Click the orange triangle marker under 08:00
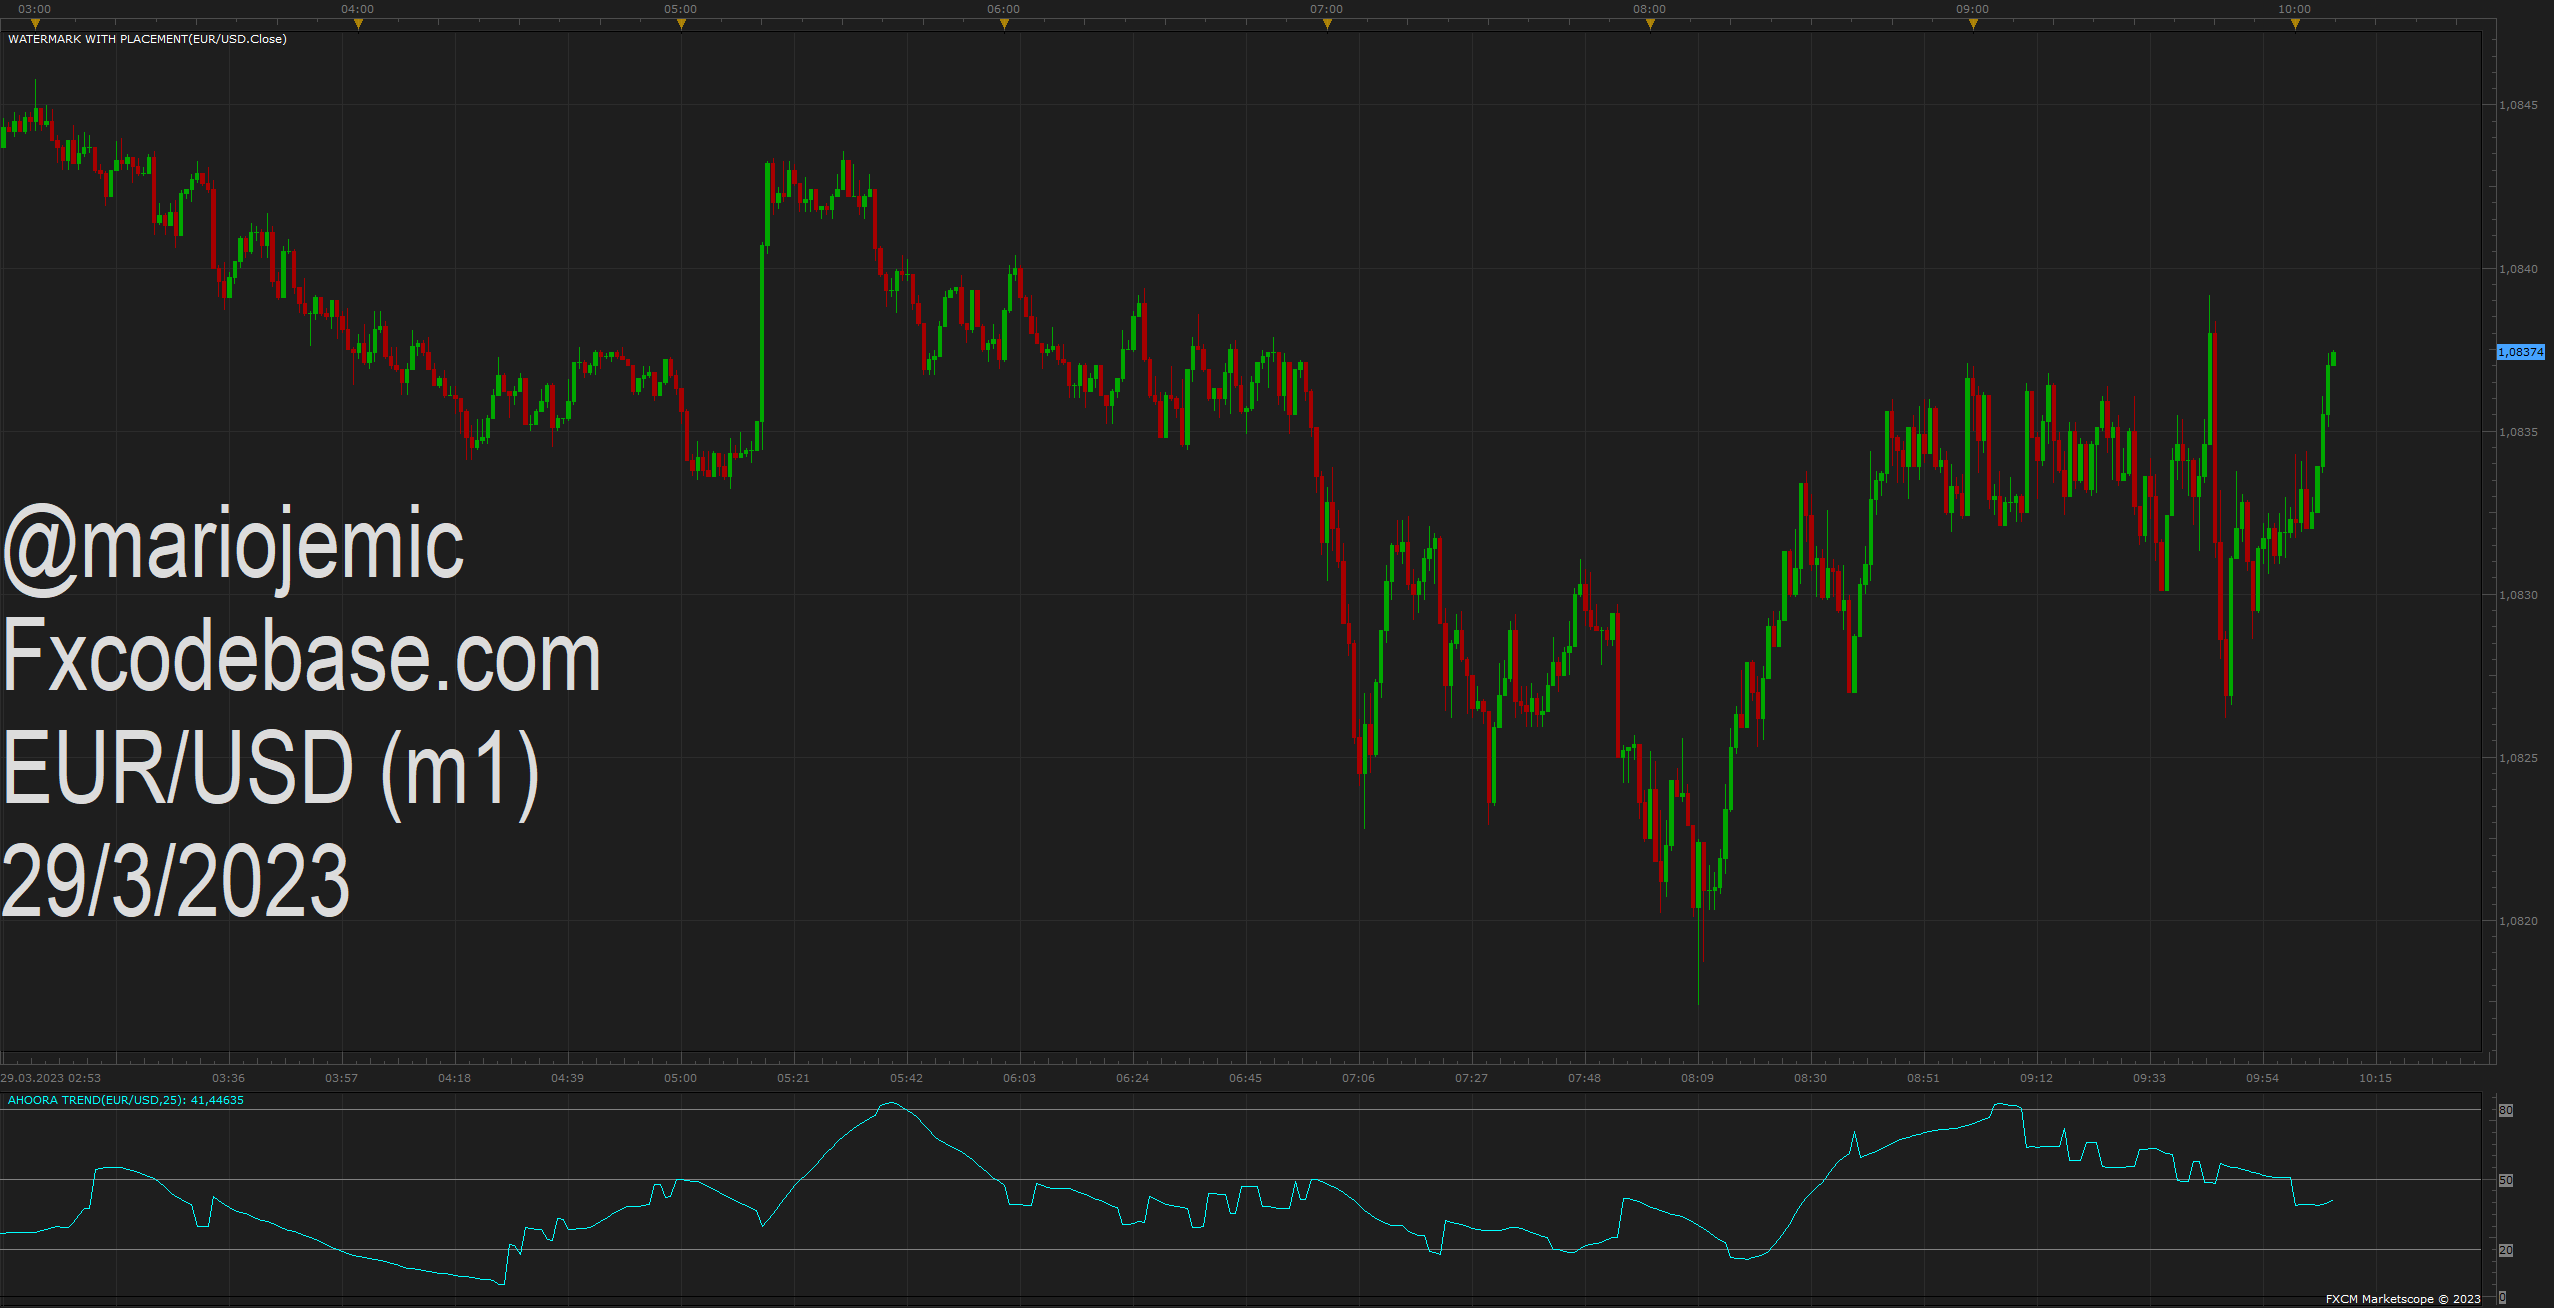Screen dimensions: 2554x1308 [x=1650, y=24]
